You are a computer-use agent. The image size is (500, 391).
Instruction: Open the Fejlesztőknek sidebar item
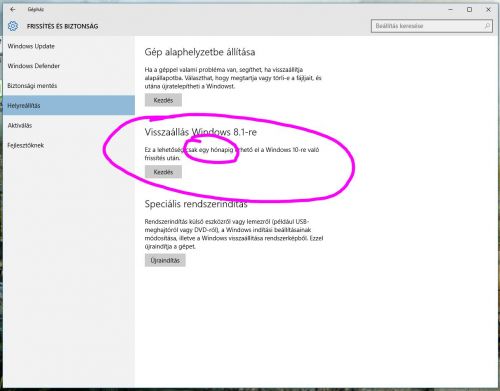tap(26, 145)
